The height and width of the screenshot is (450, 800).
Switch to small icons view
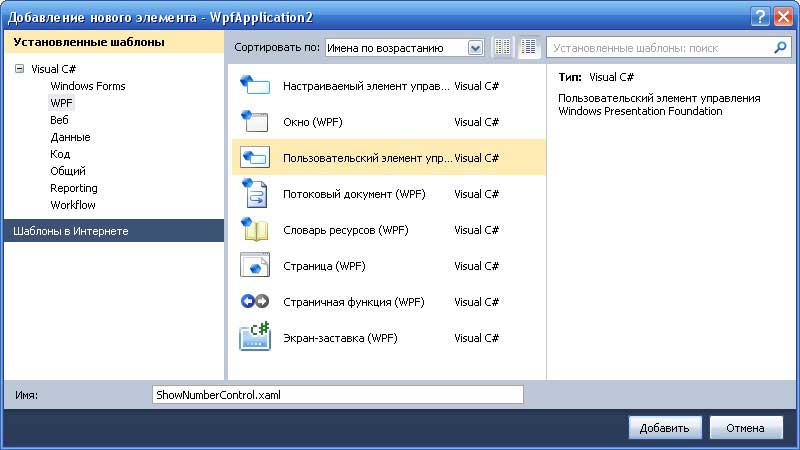pyautogui.click(x=503, y=47)
